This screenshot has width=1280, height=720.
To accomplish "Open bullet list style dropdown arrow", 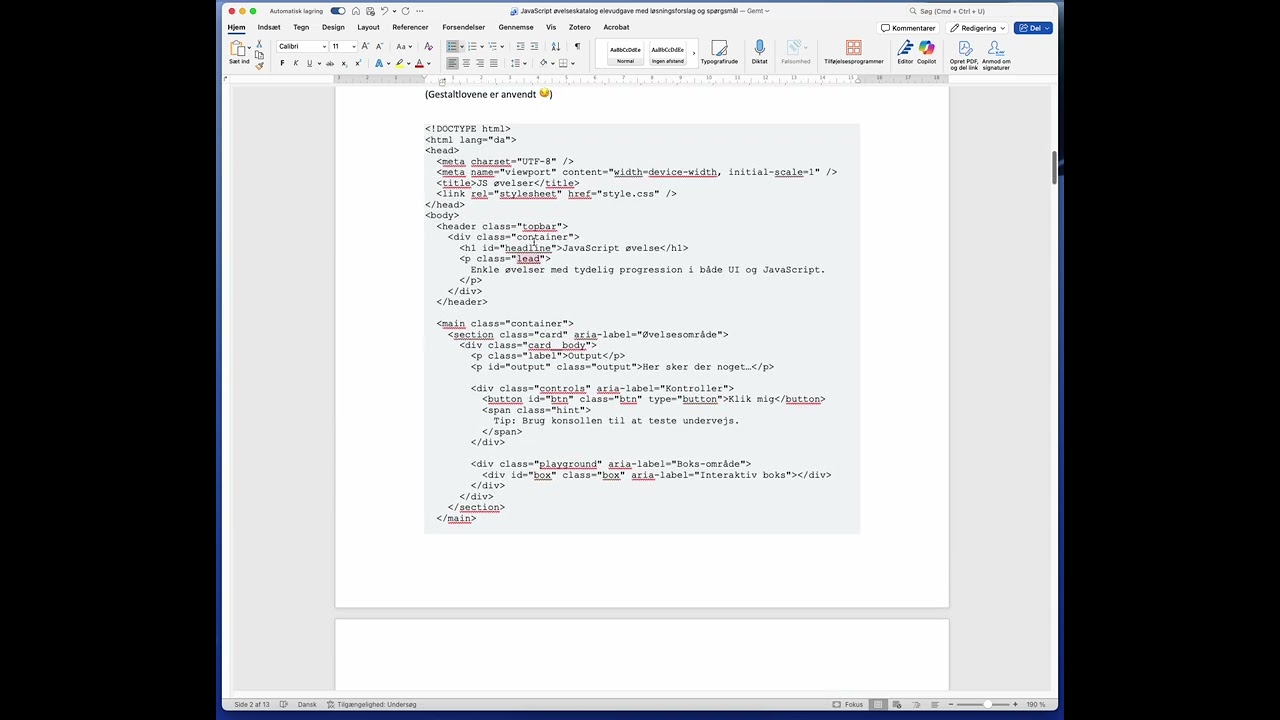I will (462, 46).
